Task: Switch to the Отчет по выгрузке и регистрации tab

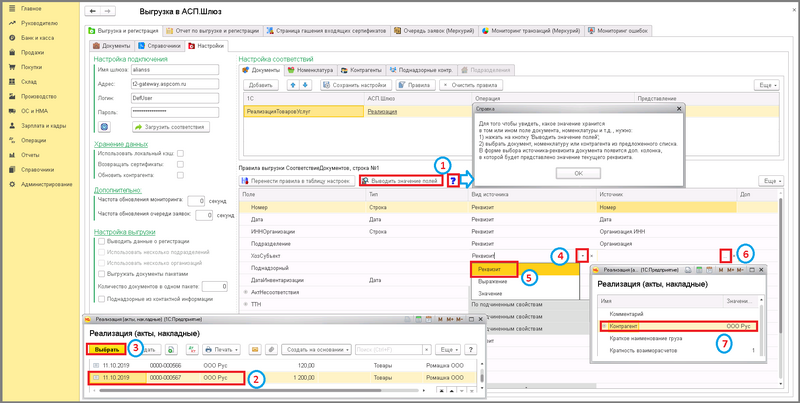Action: tap(213, 31)
